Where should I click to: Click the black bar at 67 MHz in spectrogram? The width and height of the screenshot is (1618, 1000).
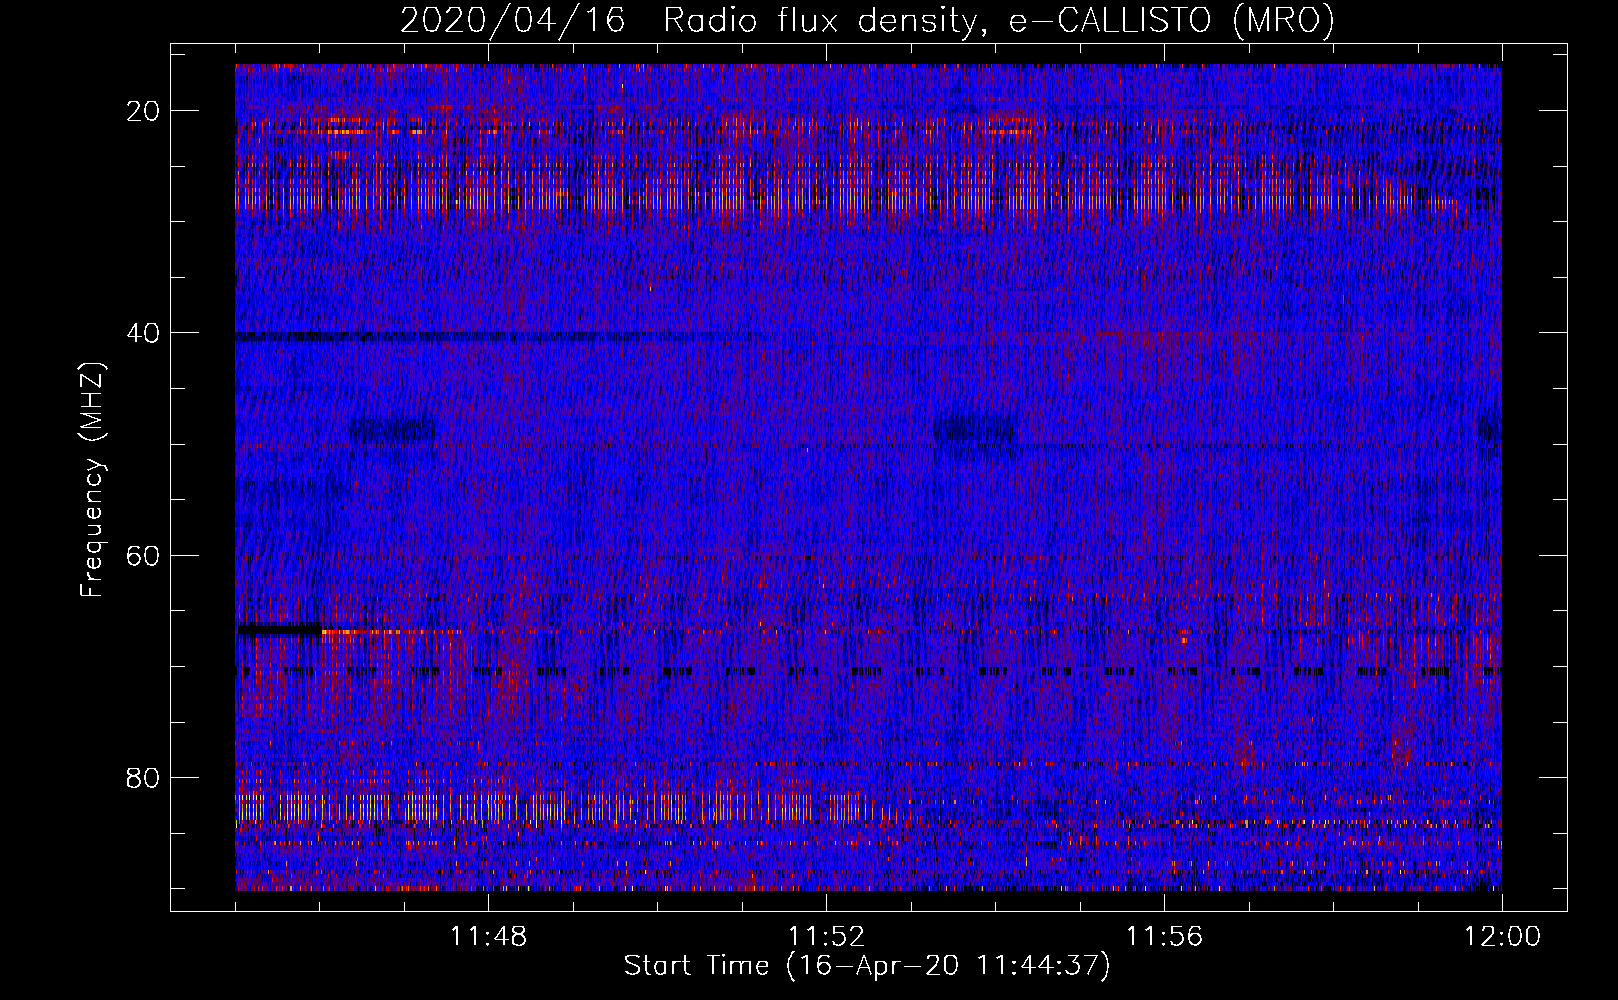pos(279,630)
